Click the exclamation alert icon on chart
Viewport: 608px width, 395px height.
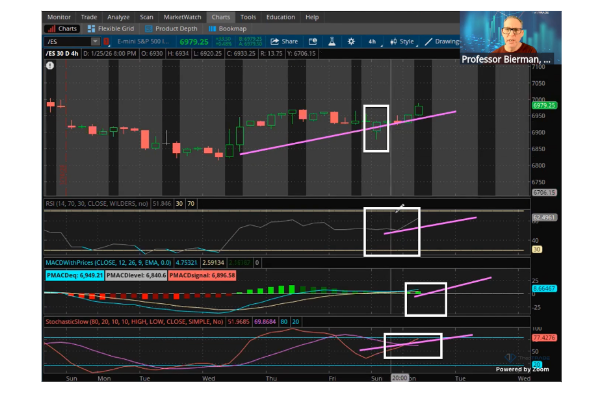pyautogui.click(x=50, y=66)
